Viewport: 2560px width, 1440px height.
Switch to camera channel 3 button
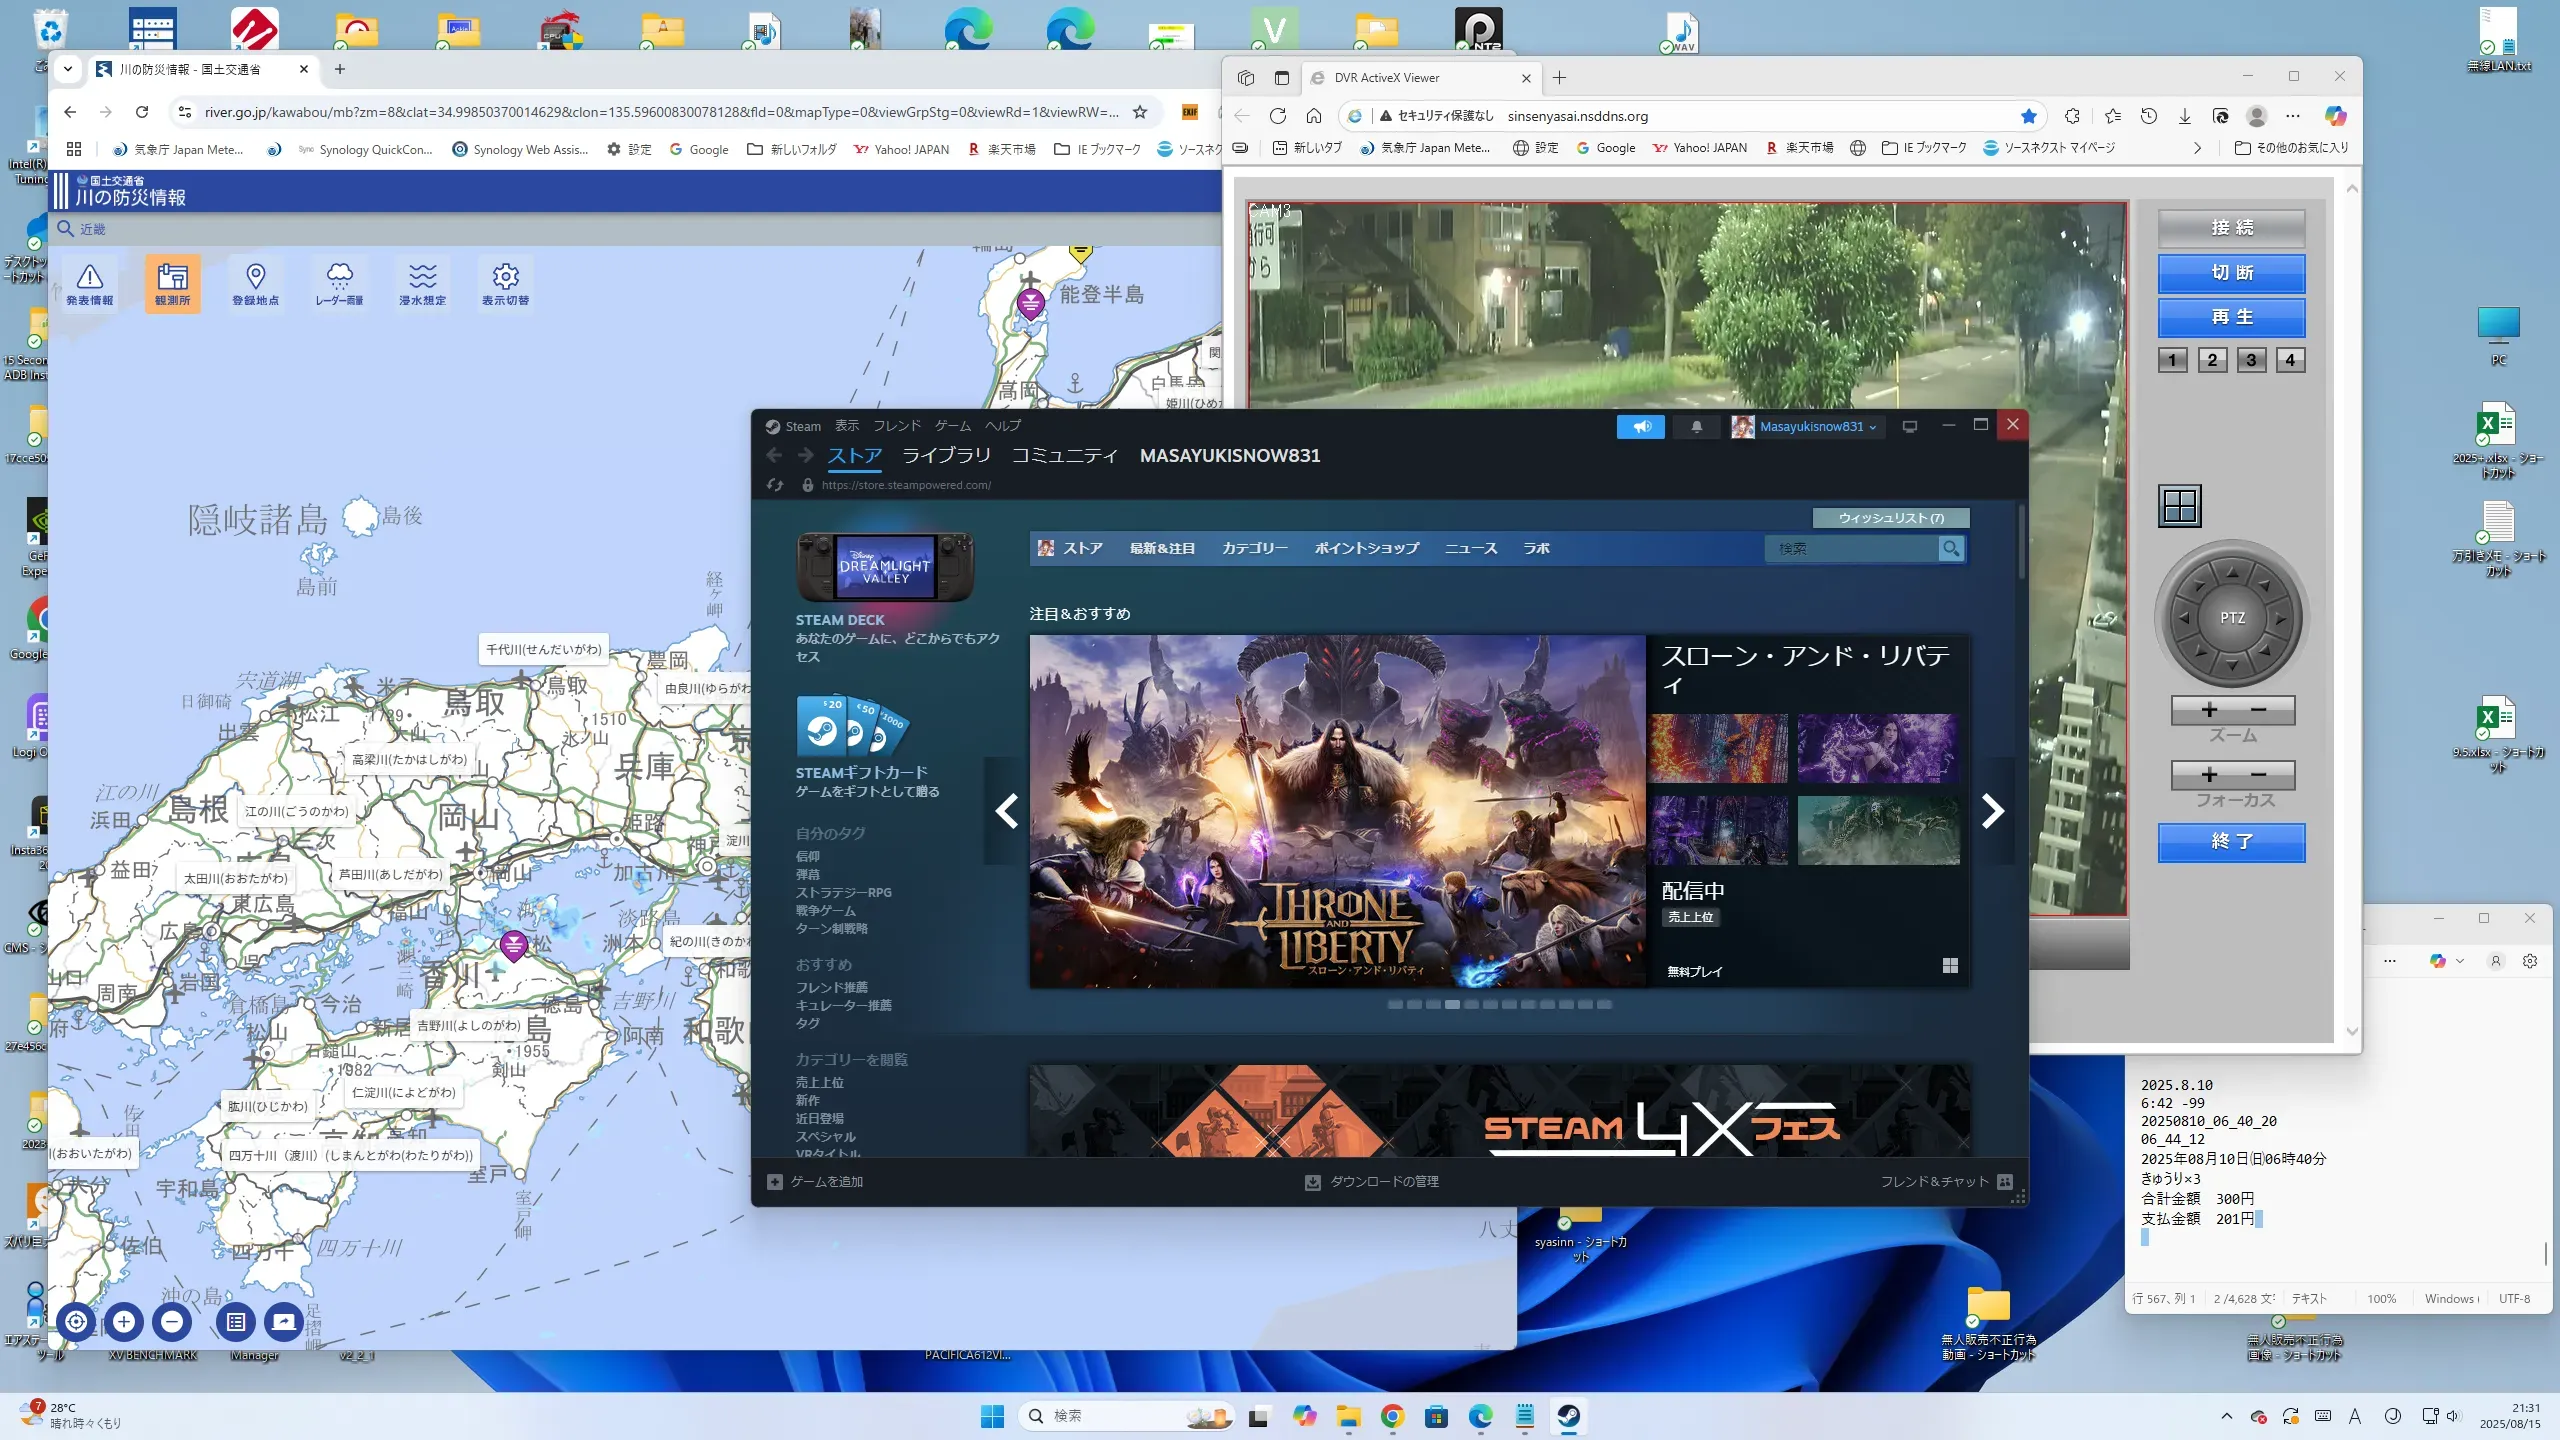pos(2250,360)
